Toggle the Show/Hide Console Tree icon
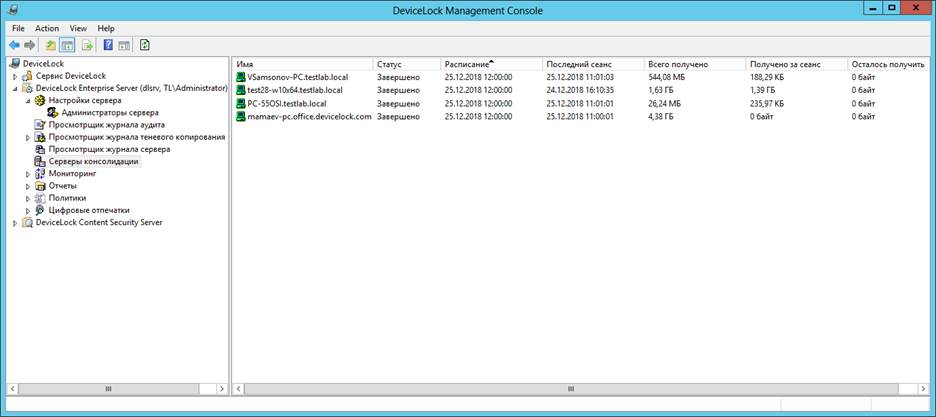The height and width of the screenshot is (417, 936). (67, 45)
